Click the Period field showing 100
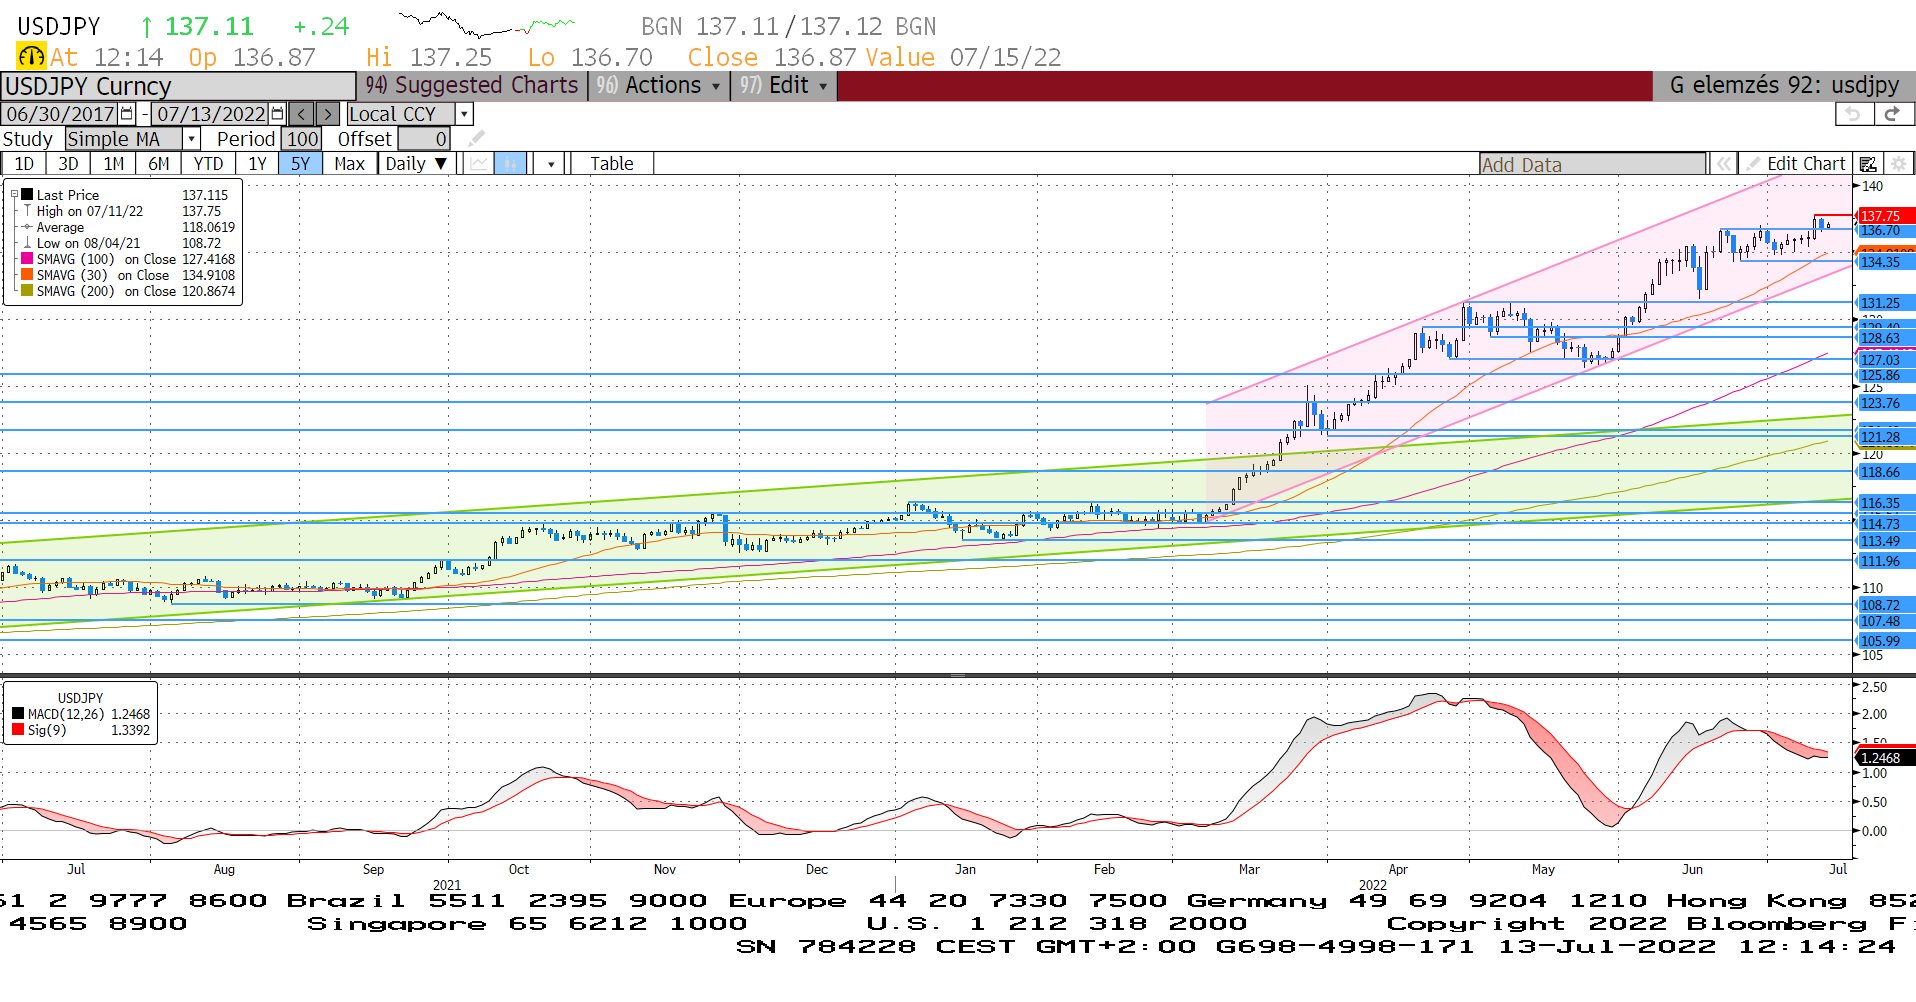 pyautogui.click(x=302, y=139)
